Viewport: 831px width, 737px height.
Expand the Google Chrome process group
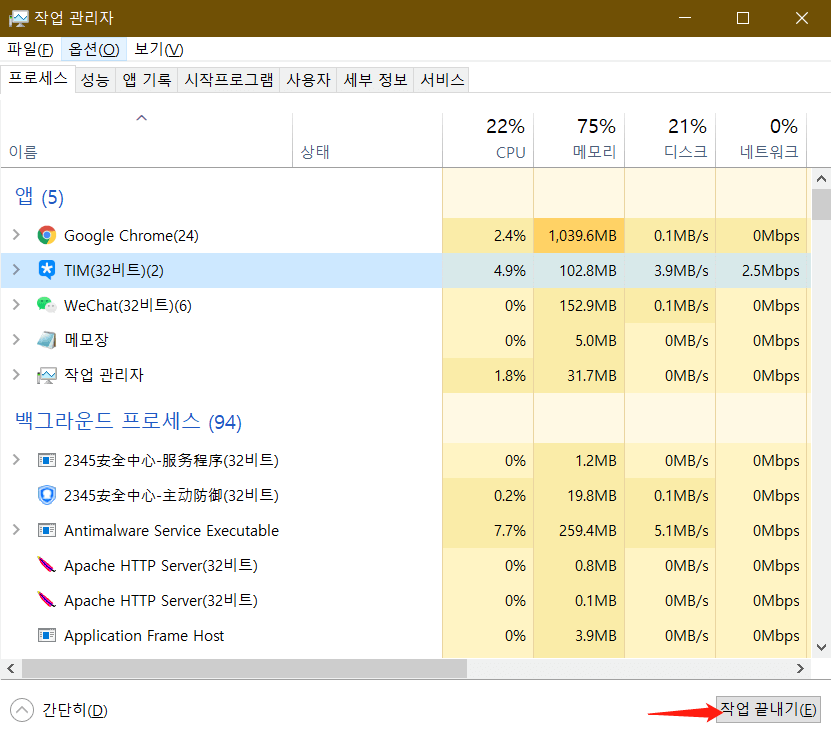tap(16, 235)
